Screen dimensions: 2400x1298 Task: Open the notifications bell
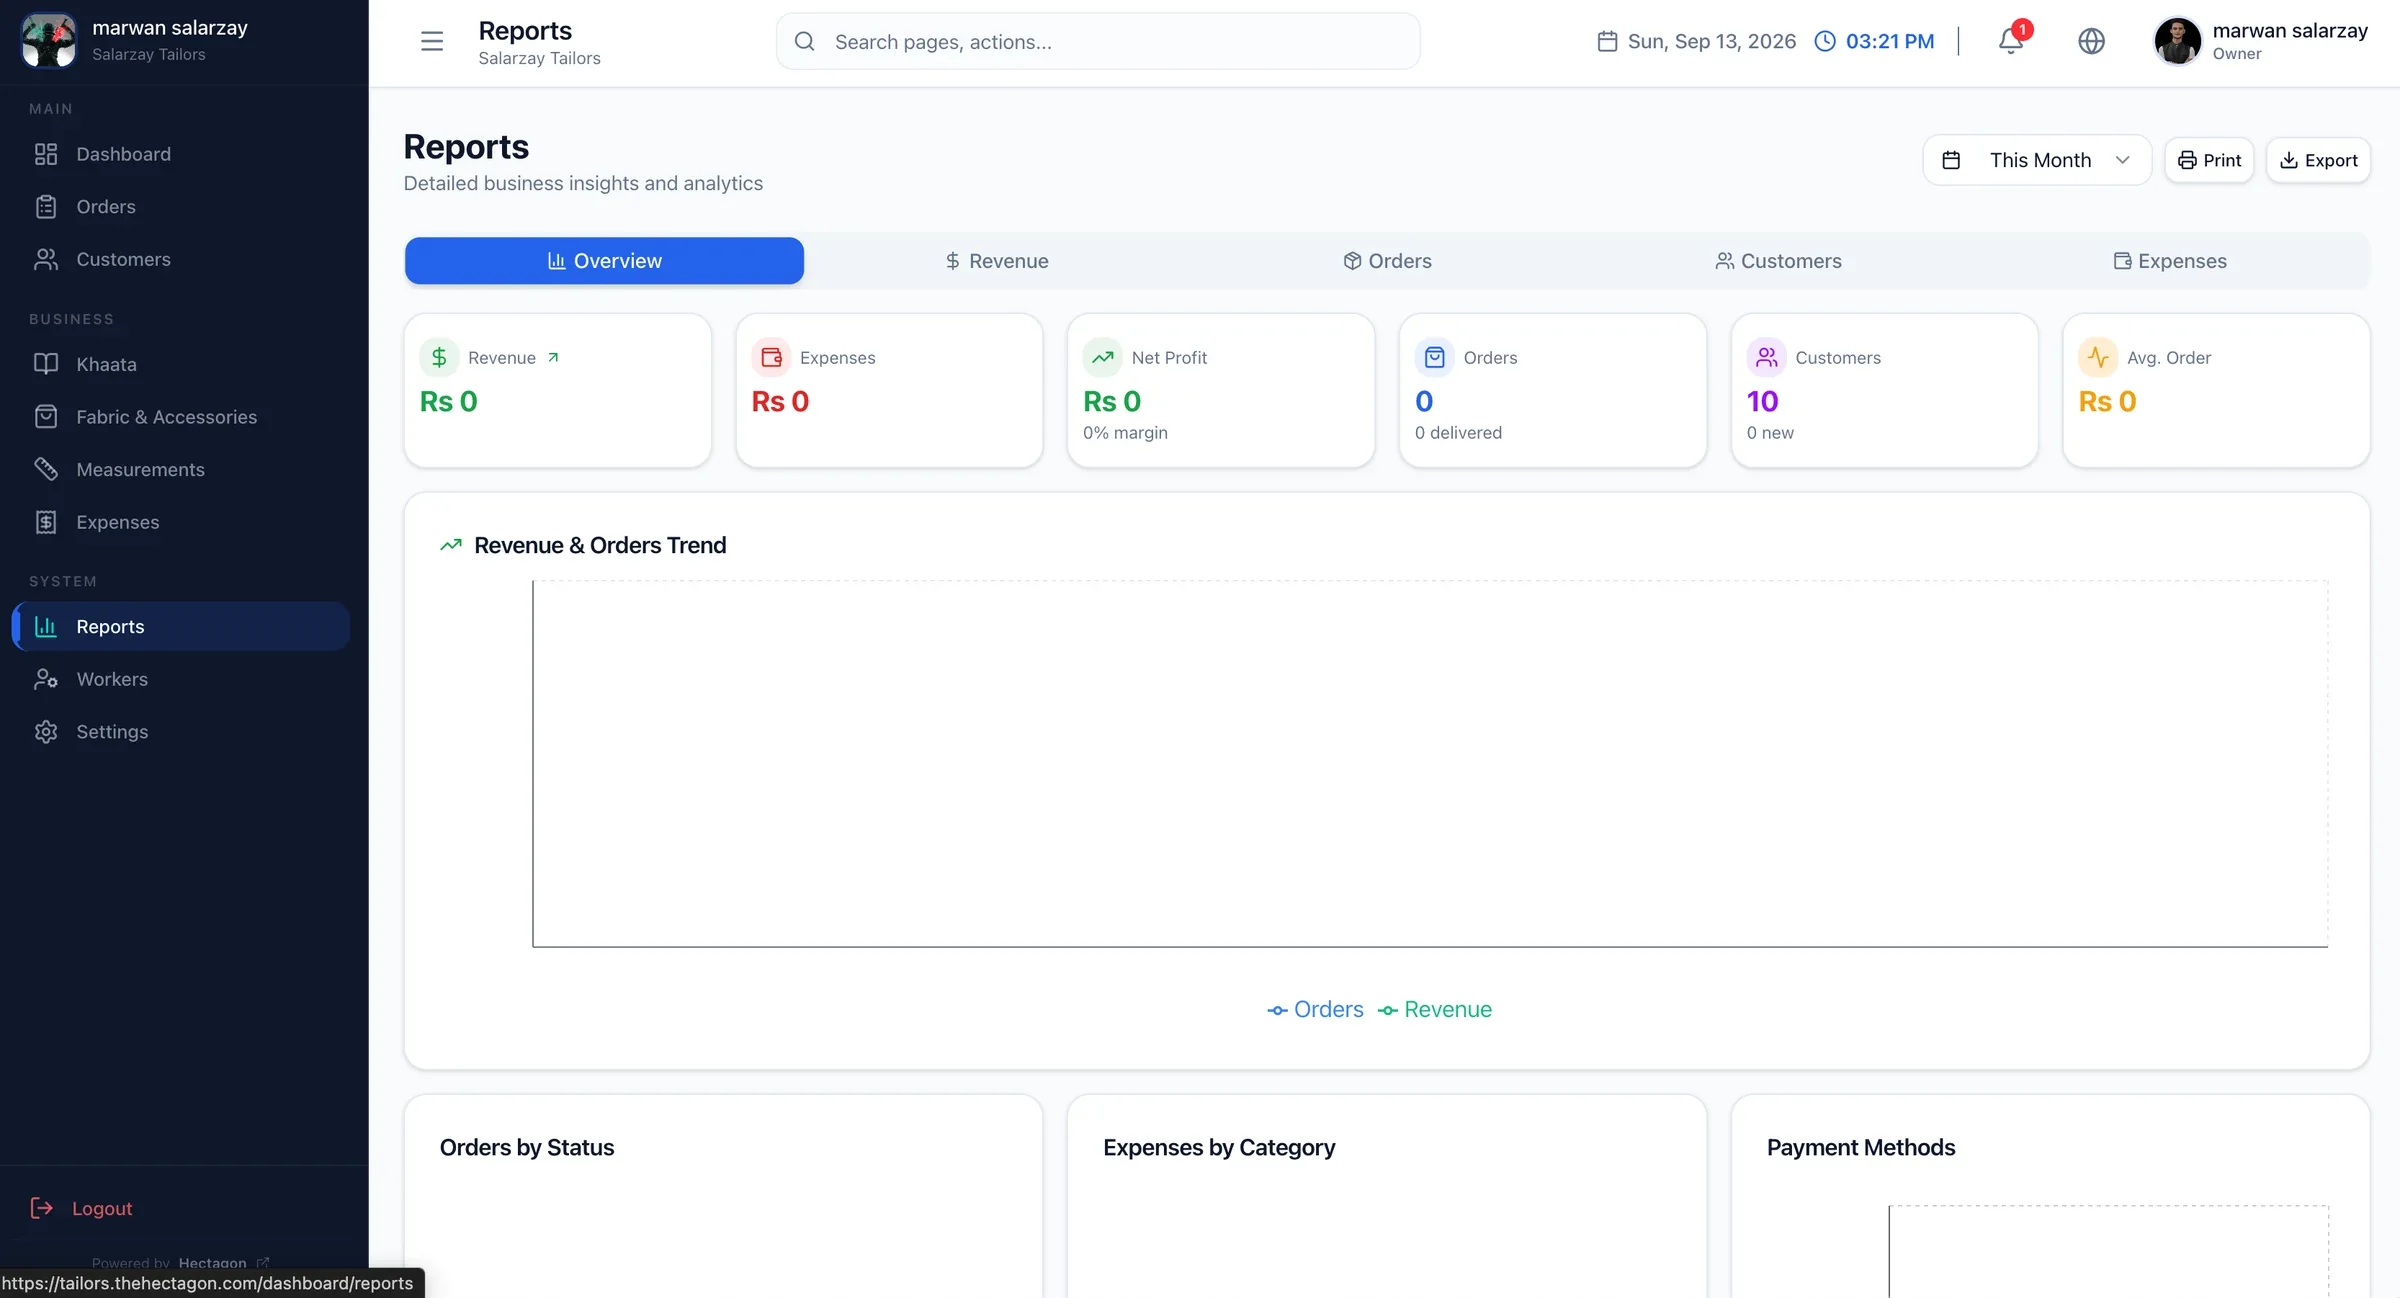[x=2011, y=41]
